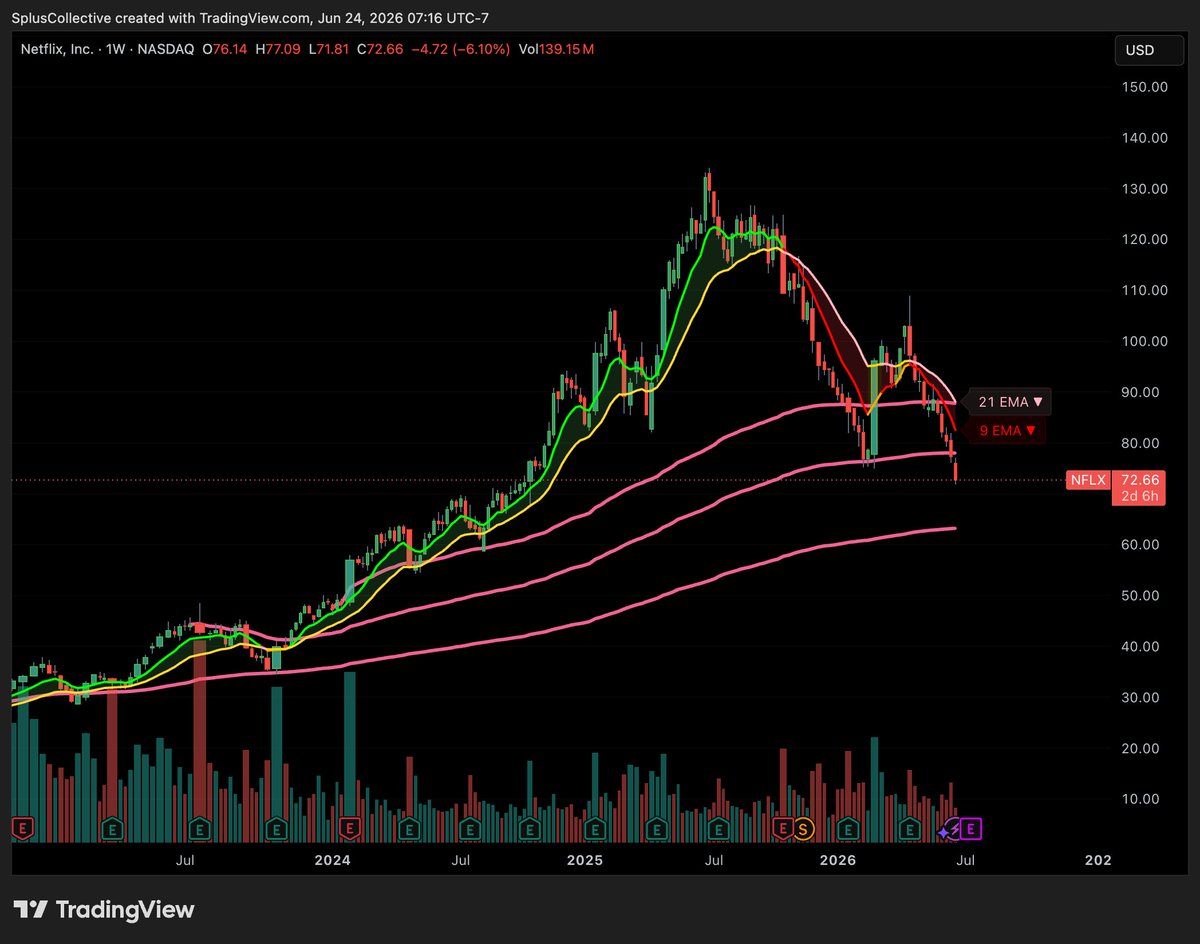
Task: Click the 110.00 price axis label
Action: point(1144,290)
